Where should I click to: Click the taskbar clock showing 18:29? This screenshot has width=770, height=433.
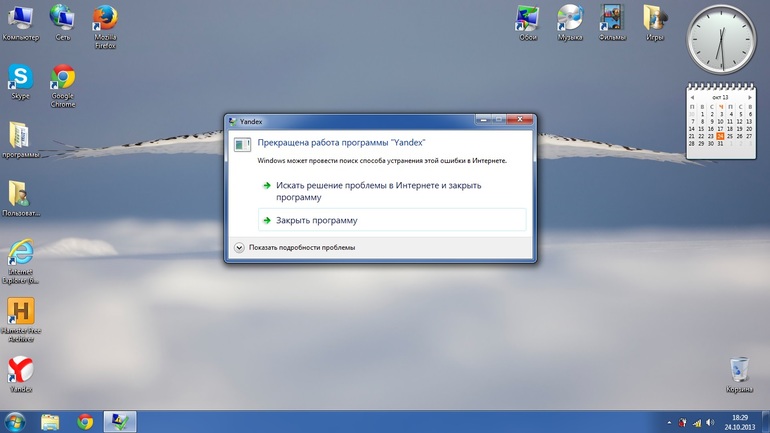pos(739,421)
